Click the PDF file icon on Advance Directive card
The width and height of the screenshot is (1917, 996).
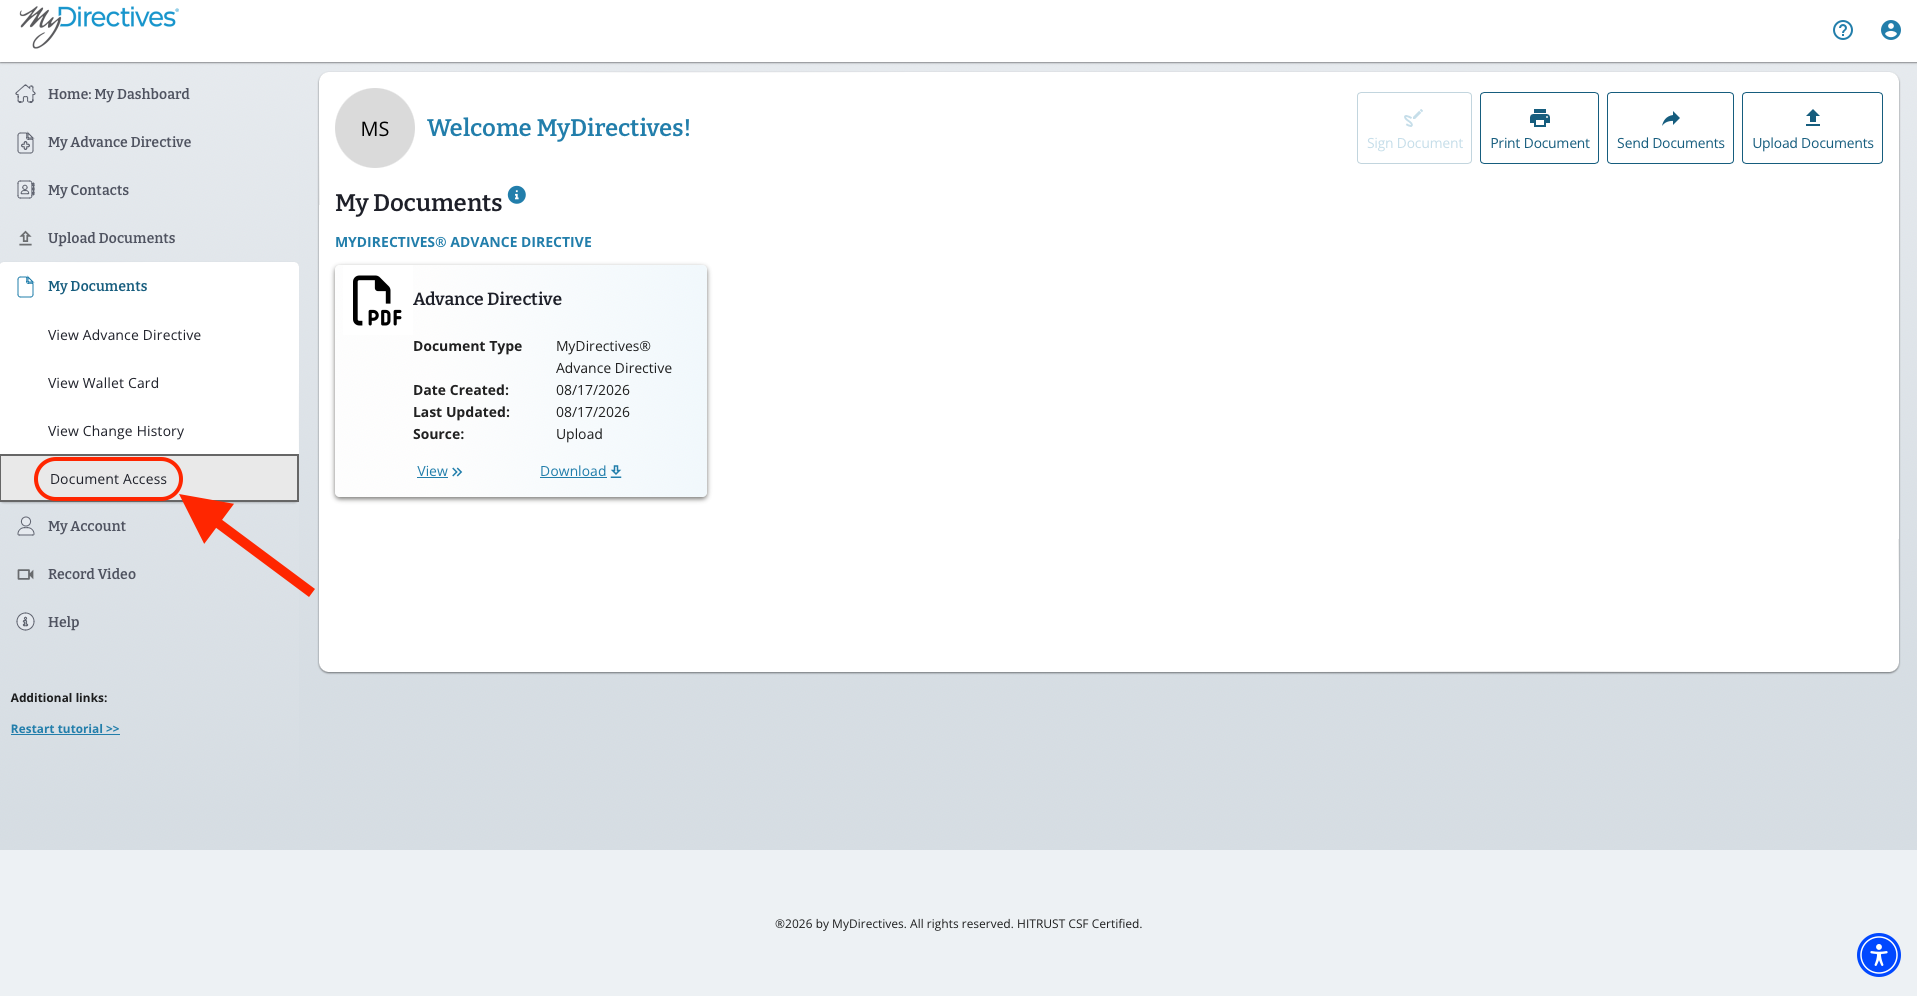click(377, 301)
